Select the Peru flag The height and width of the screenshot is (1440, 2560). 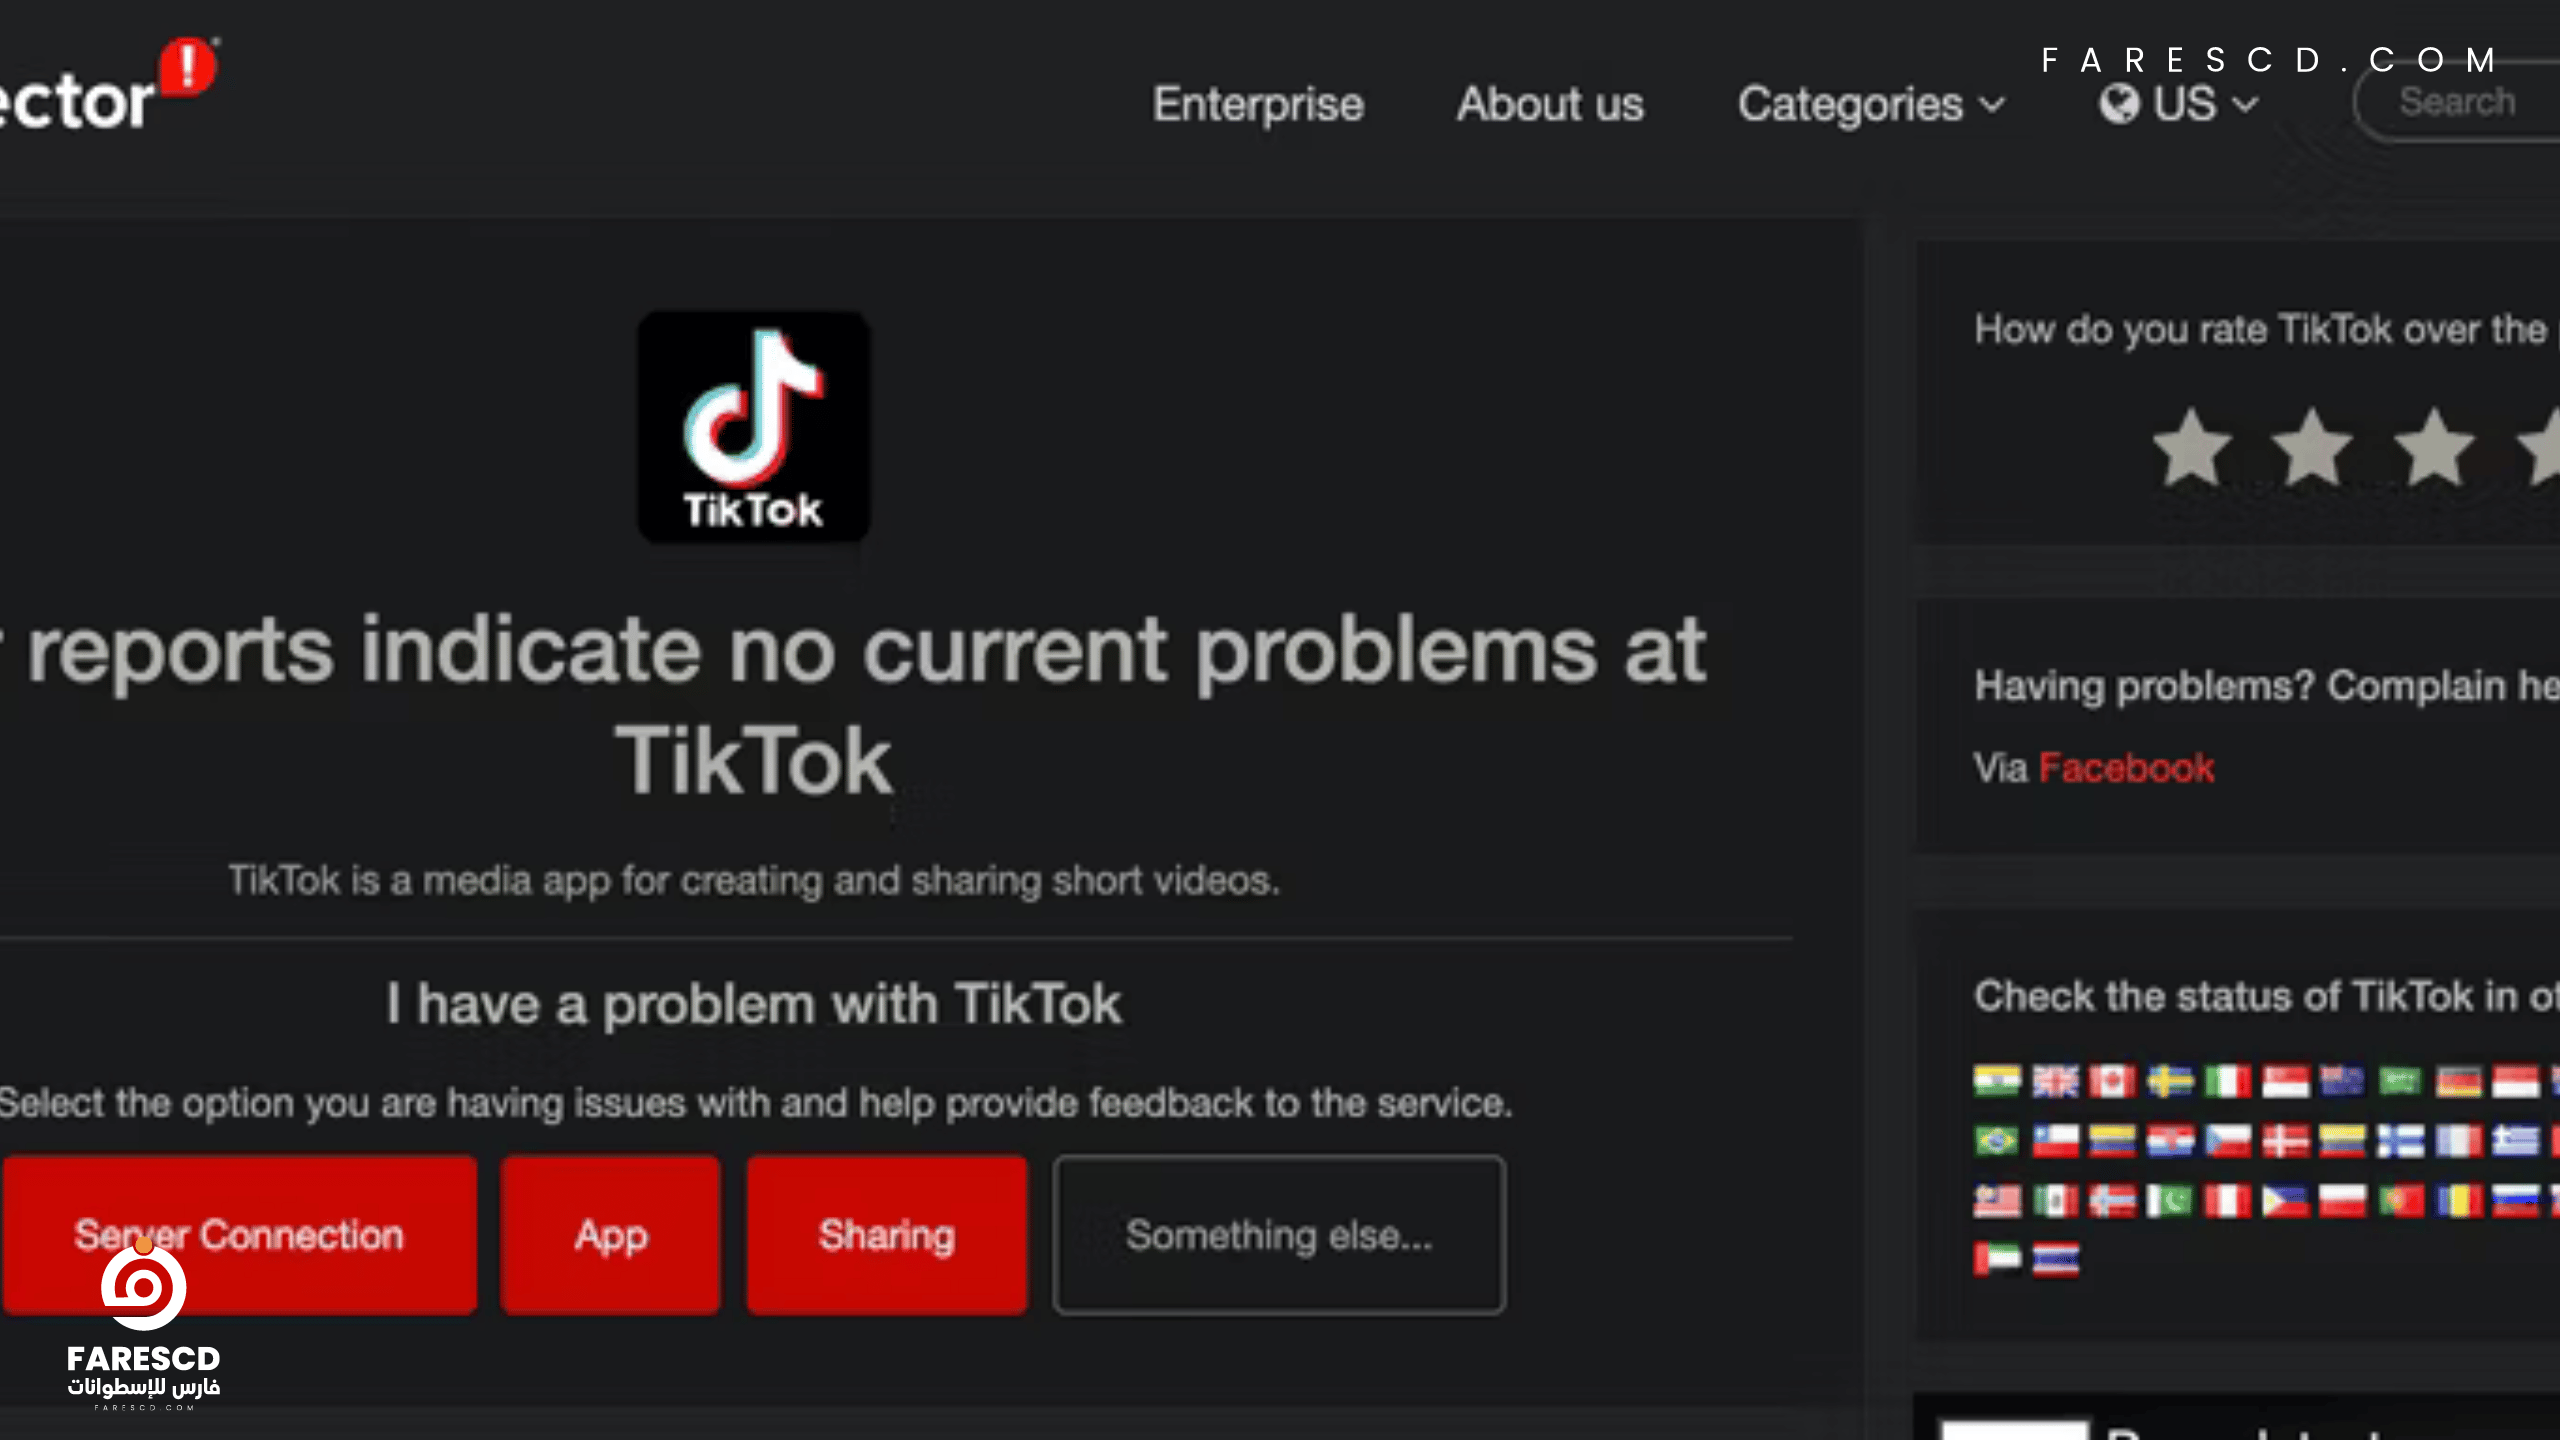(x=2228, y=1200)
